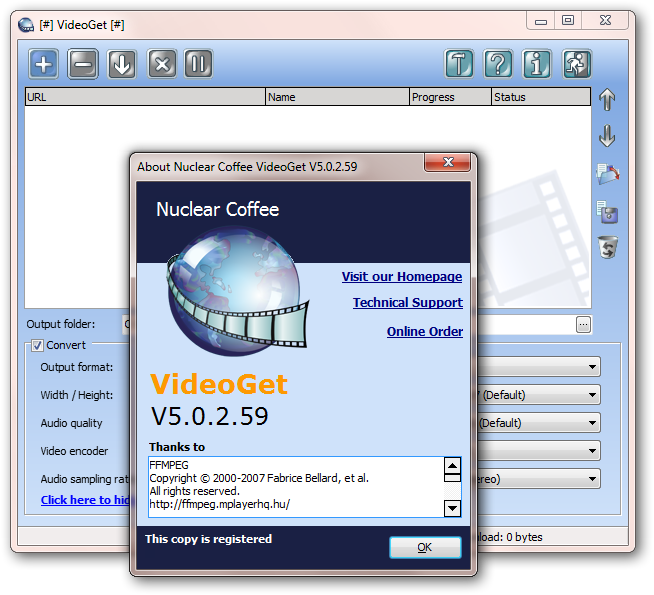
Task: Move item down with the down arrow
Action: point(607,136)
